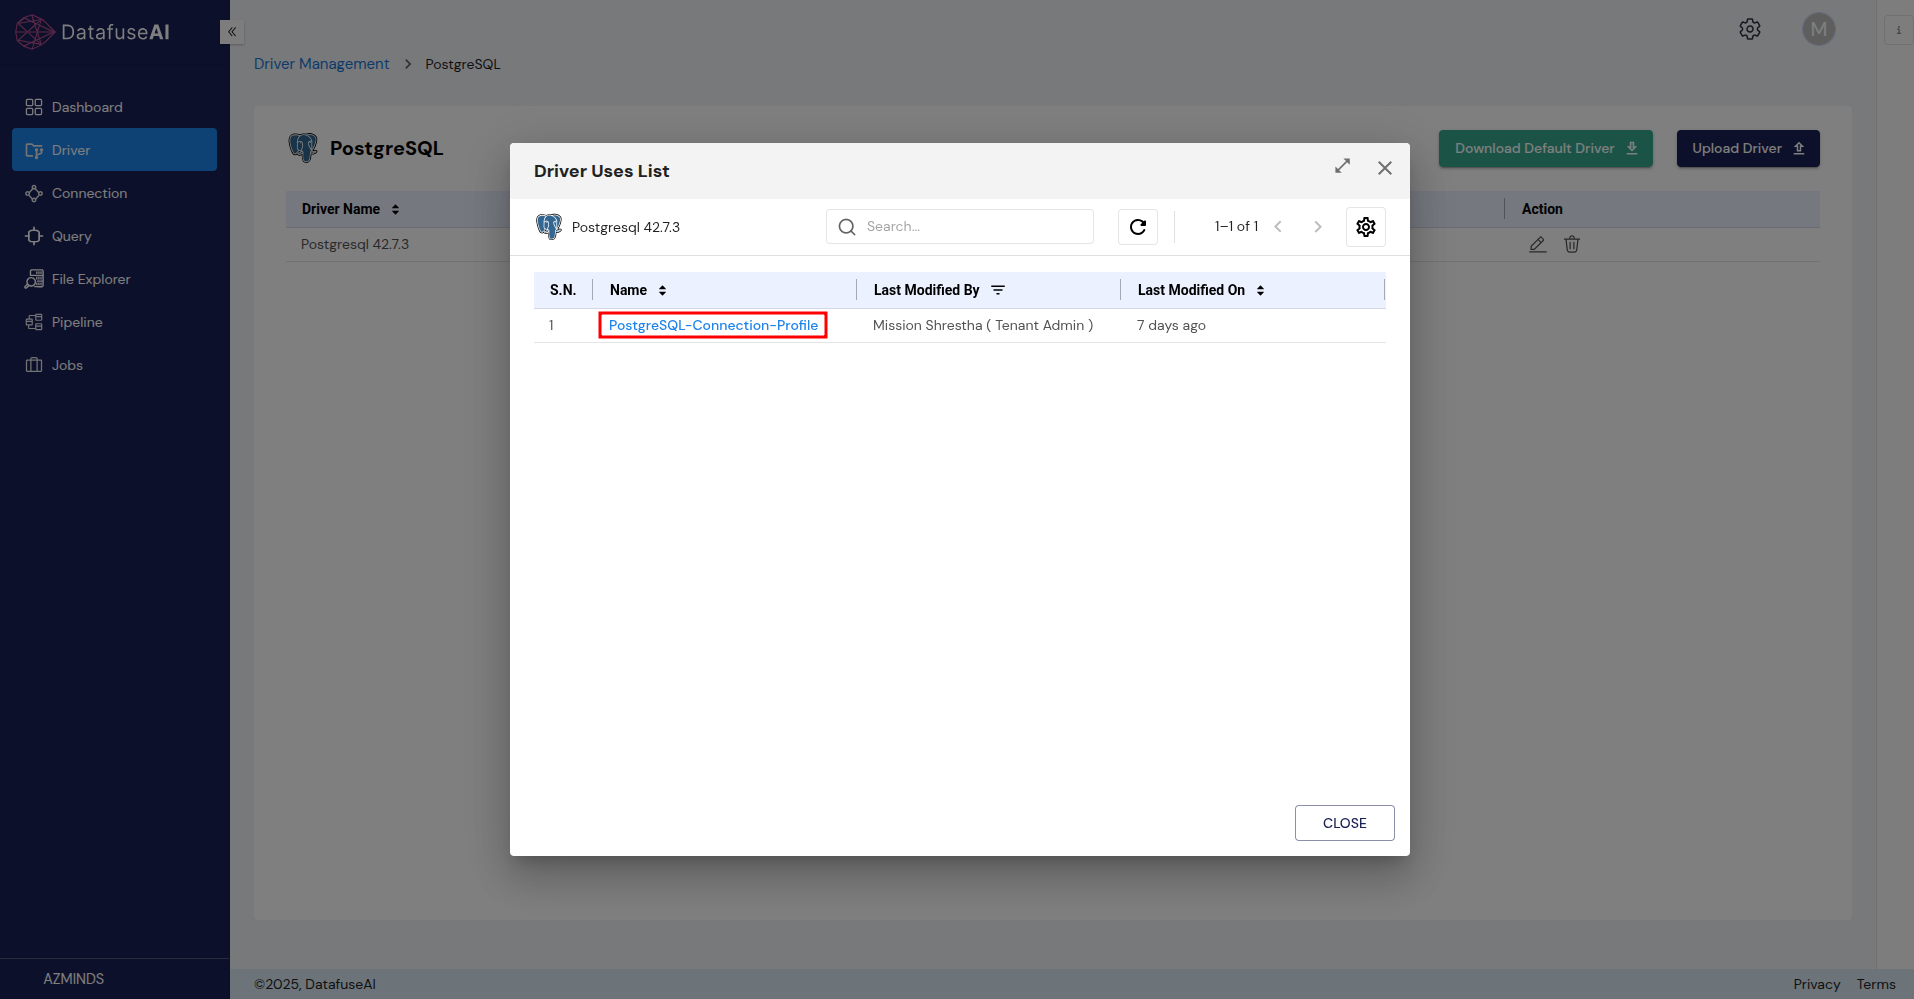Open table settings gear in the dialog
The image size is (1914, 999).
tap(1365, 227)
